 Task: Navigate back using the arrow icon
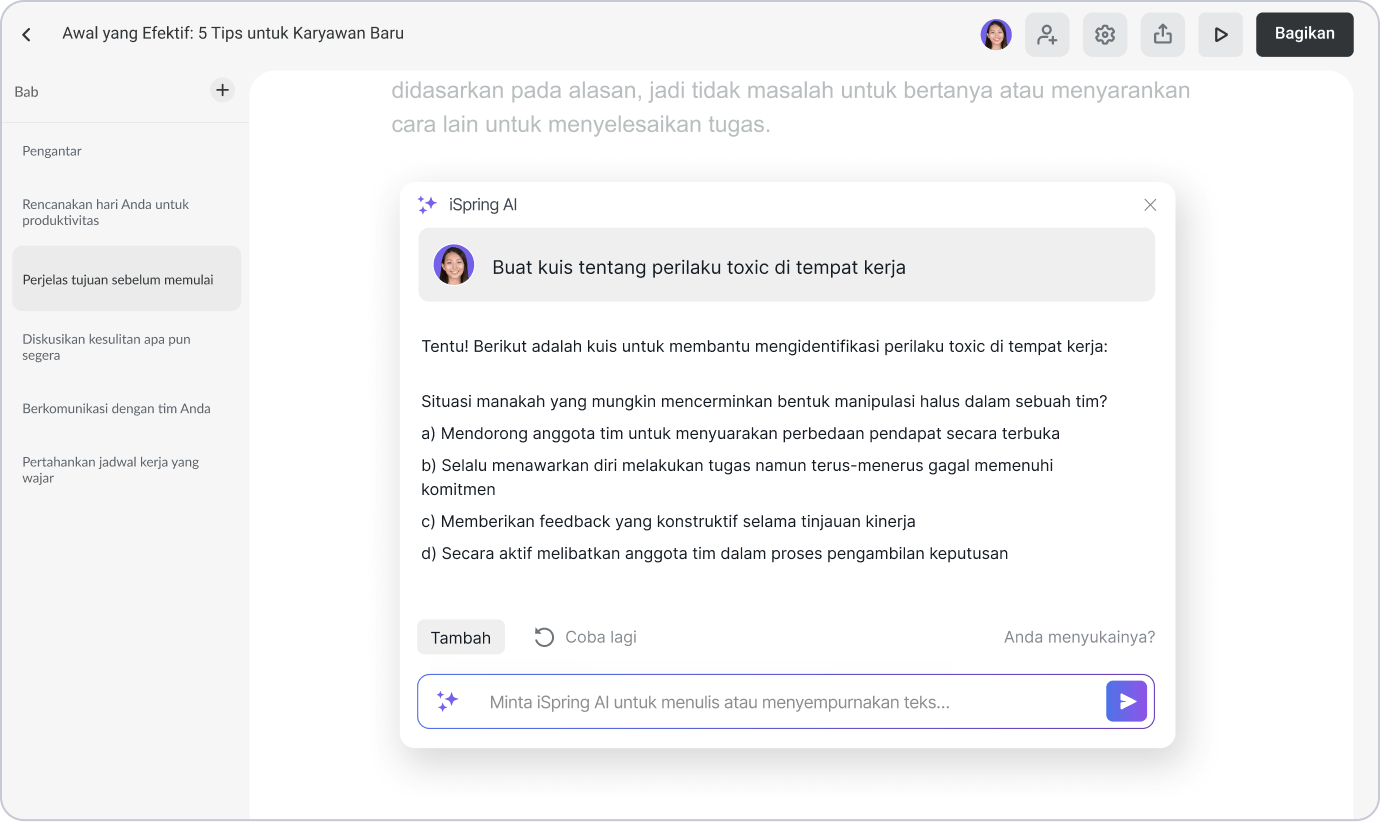[x=26, y=34]
